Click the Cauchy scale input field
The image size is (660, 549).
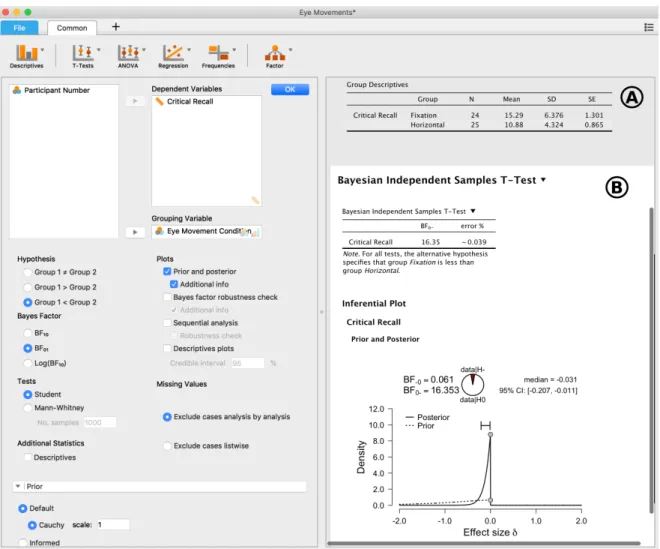tap(112, 525)
